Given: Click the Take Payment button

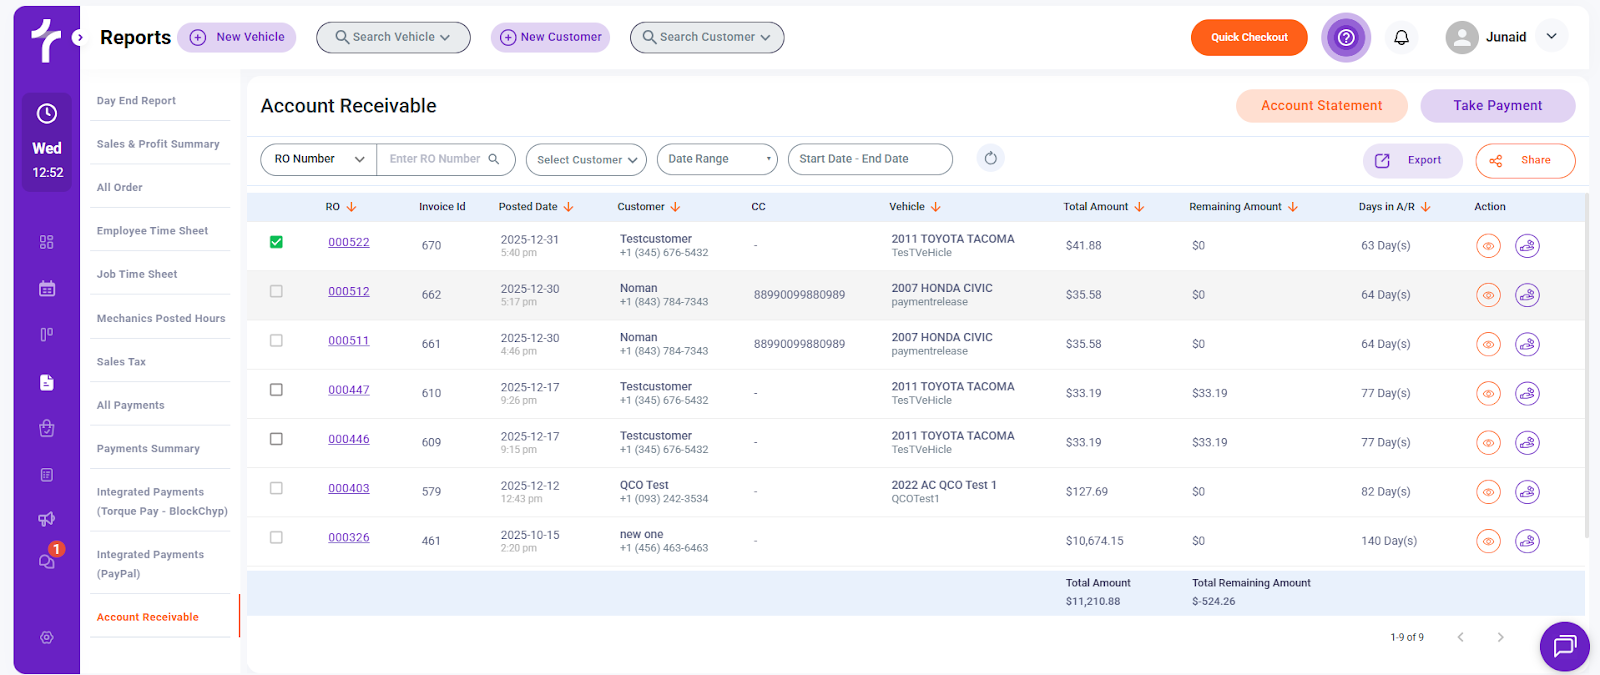Looking at the screenshot, I should pos(1497,106).
